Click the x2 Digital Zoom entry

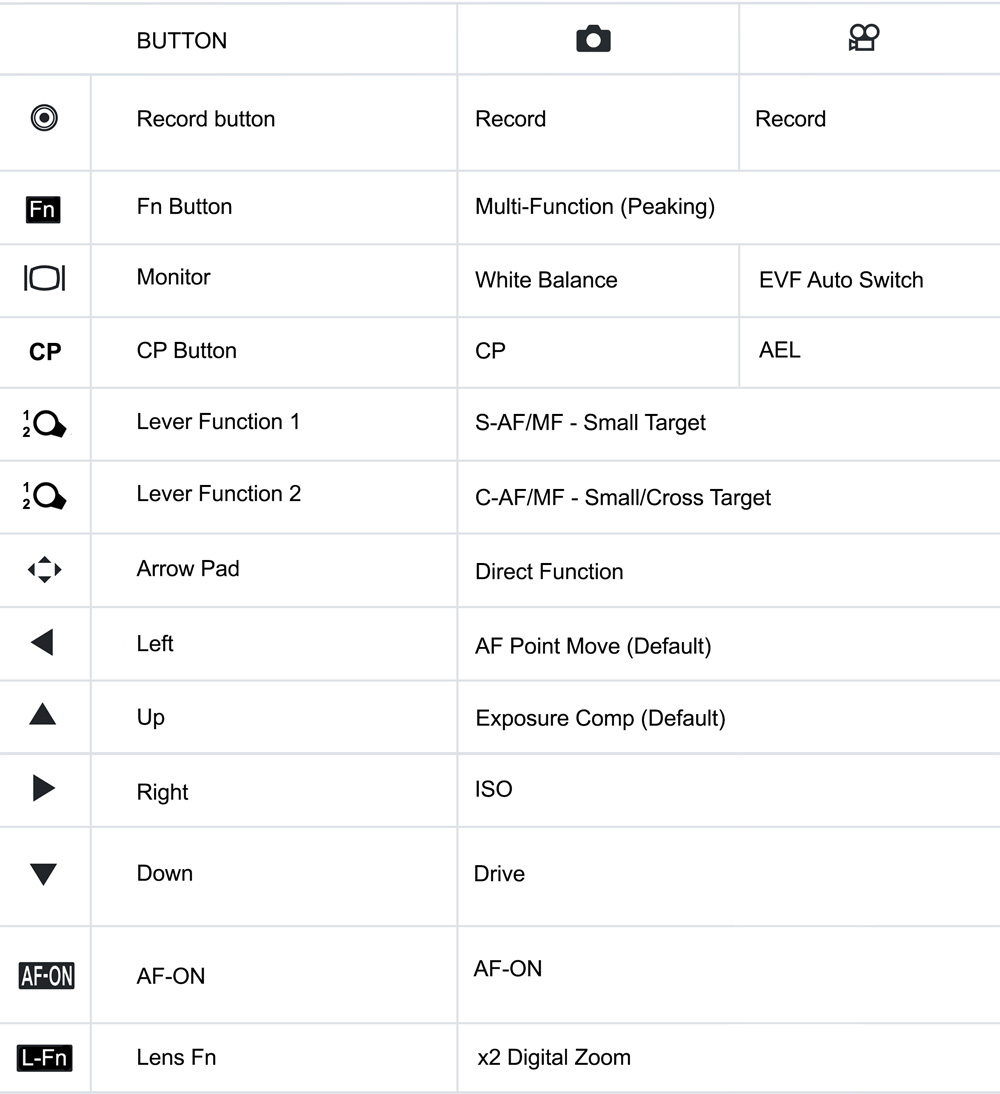point(554,1057)
